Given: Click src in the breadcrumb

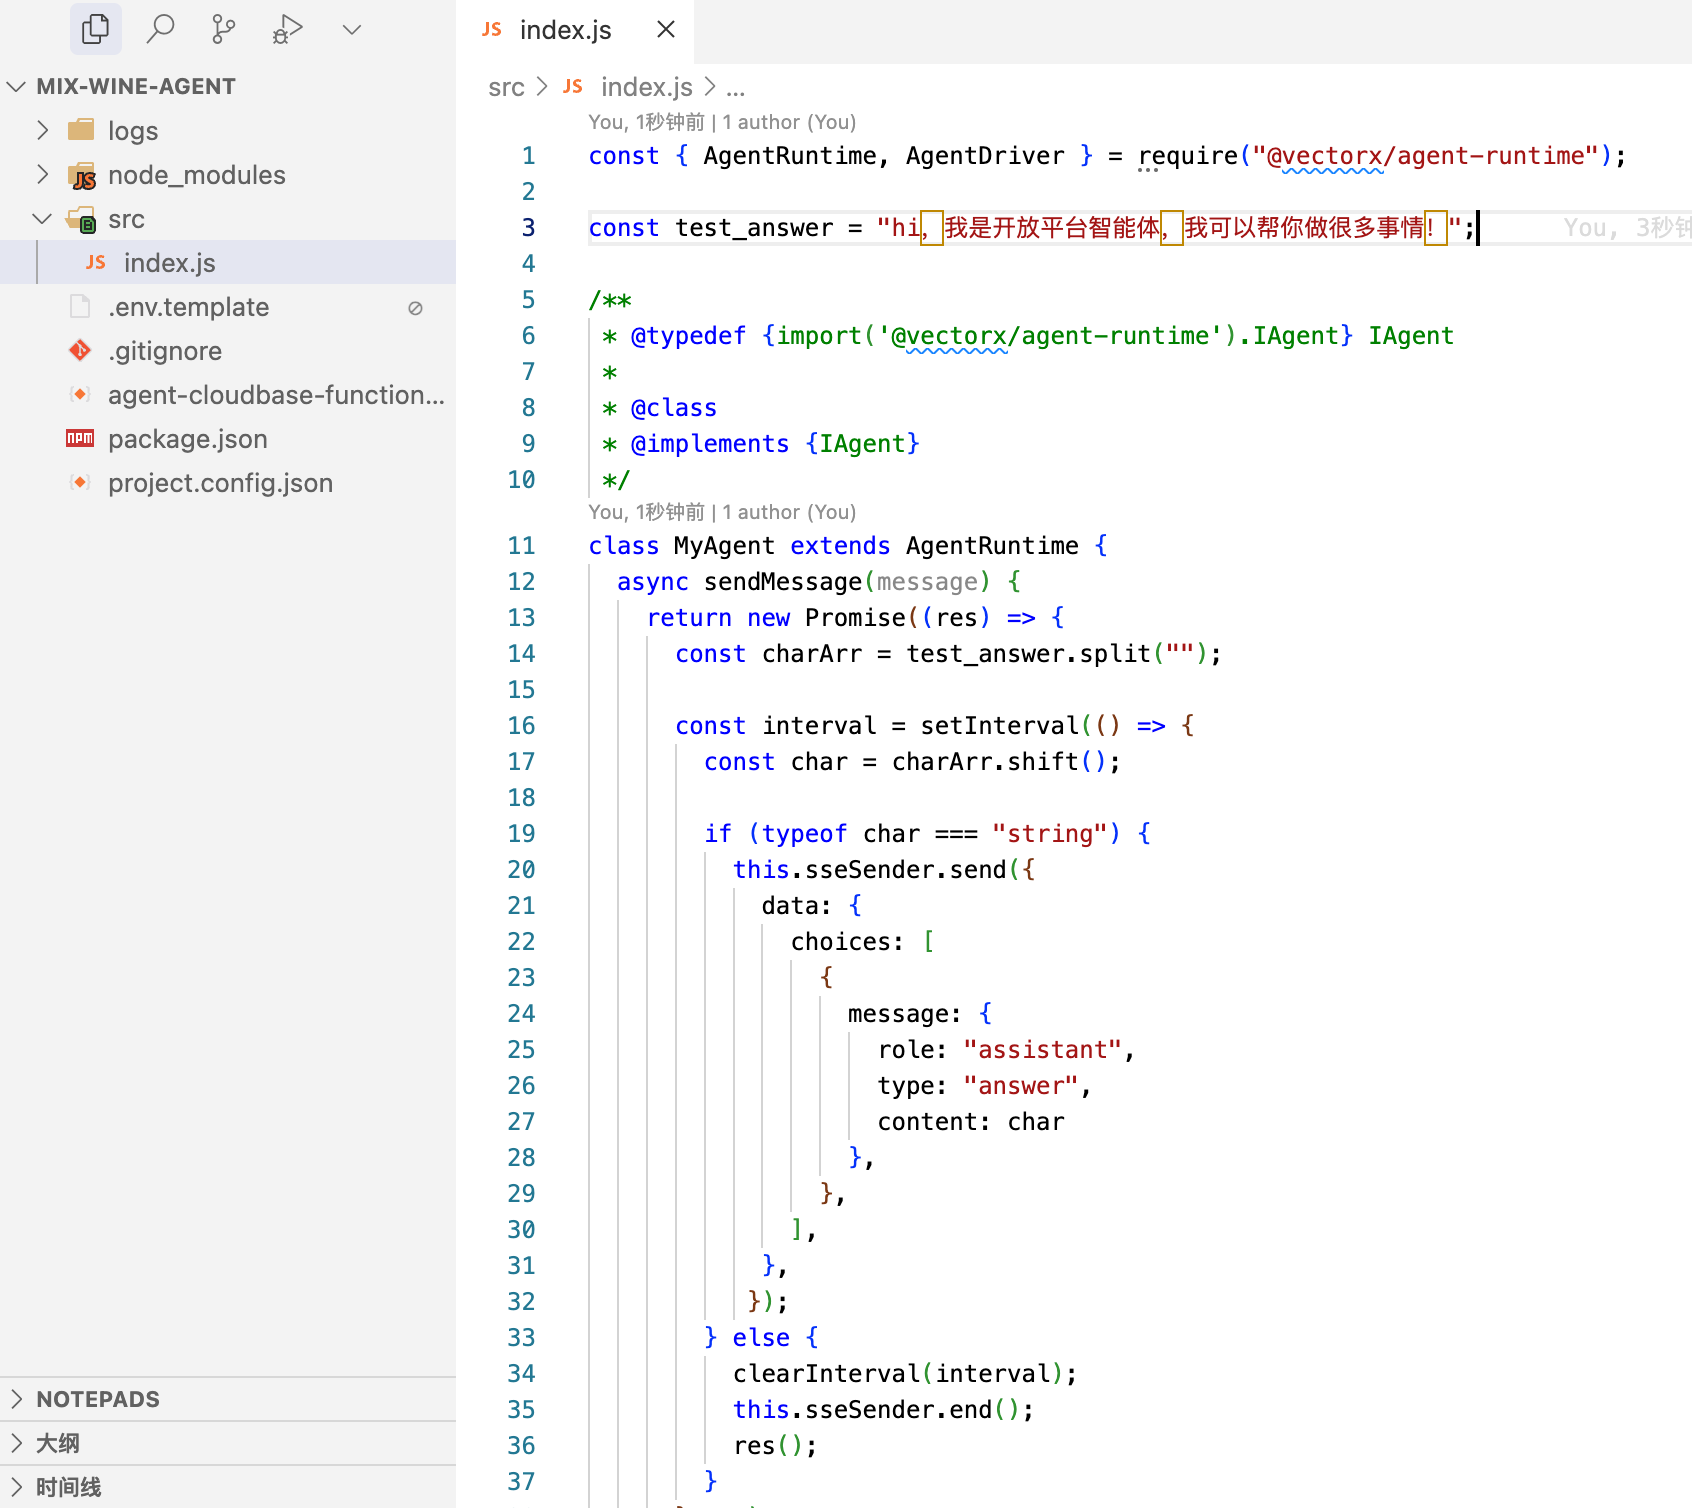Looking at the screenshot, I should pos(506,88).
